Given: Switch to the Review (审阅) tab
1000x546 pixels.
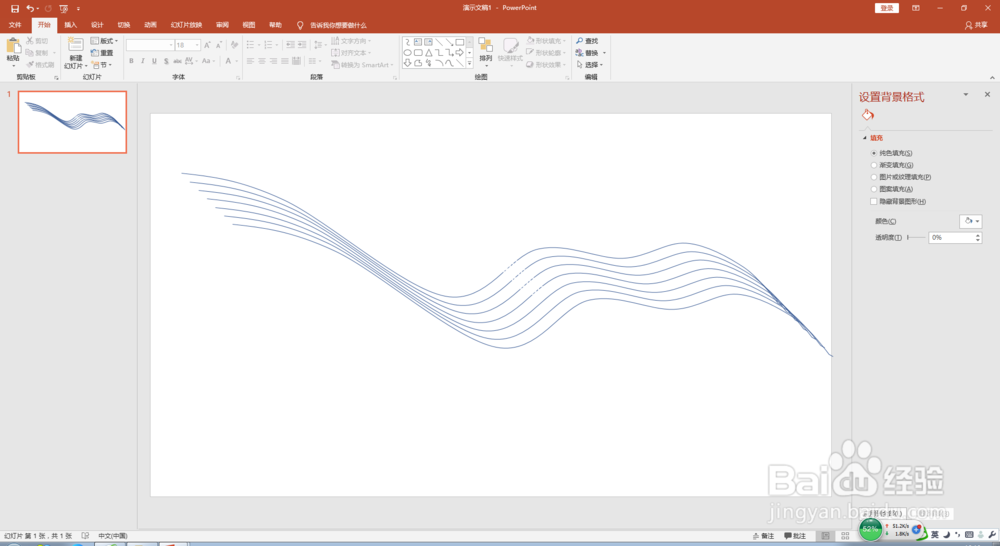Looking at the screenshot, I should (x=222, y=25).
